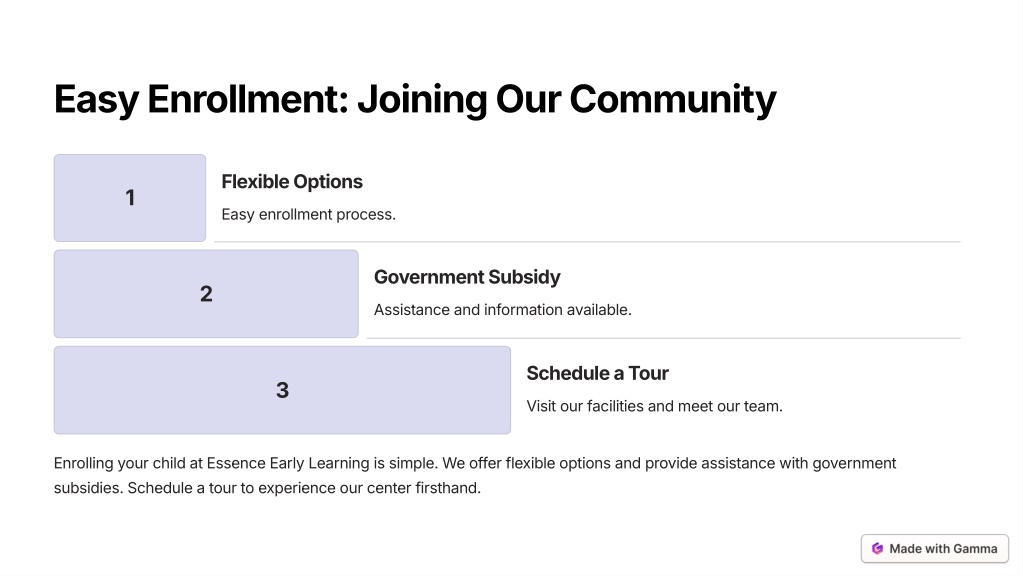Select Visit our facilities text
Viewport: 1023px width, 576px height.
[x=654, y=406]
